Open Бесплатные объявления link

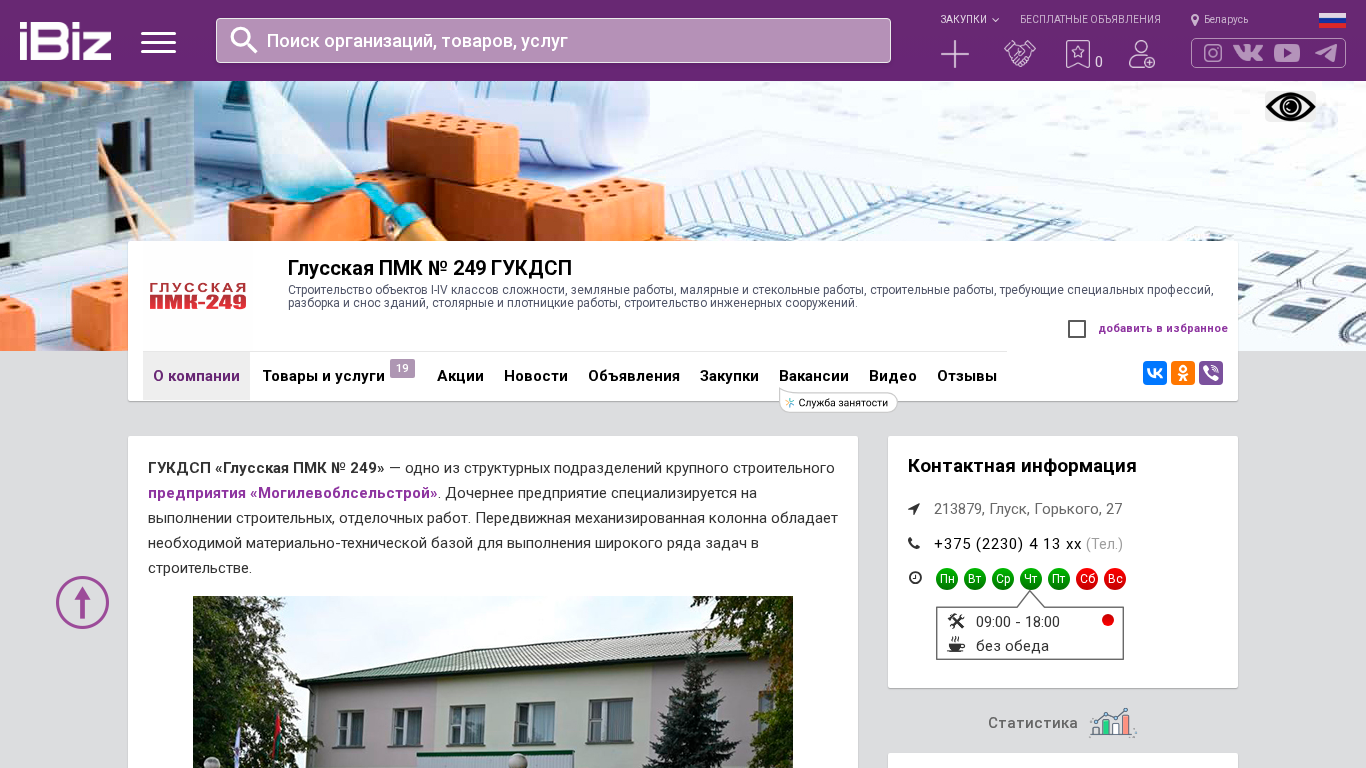1090,19
